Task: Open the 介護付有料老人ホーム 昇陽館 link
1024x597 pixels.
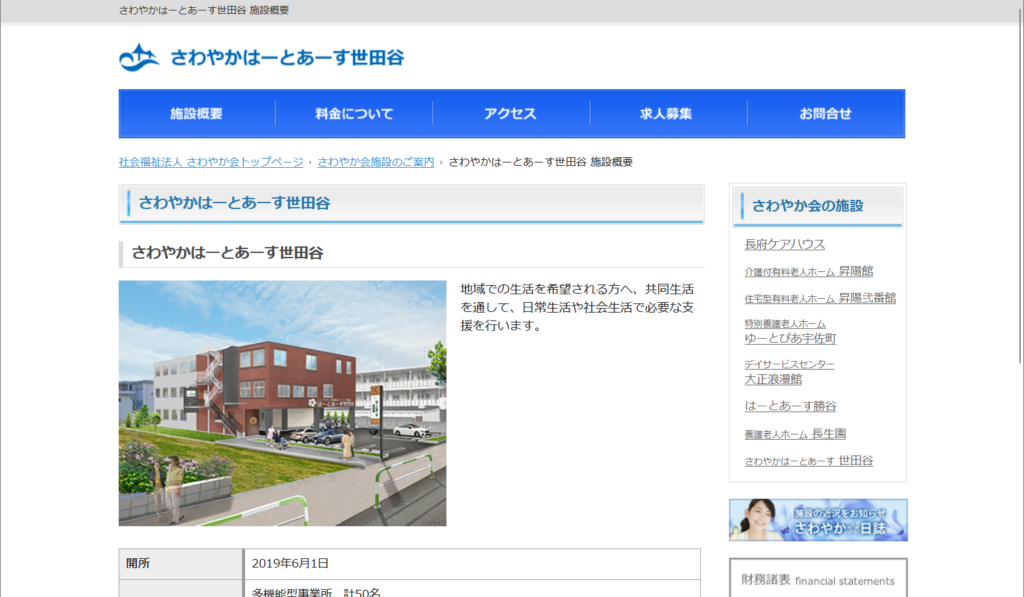Action: point(808,271)
